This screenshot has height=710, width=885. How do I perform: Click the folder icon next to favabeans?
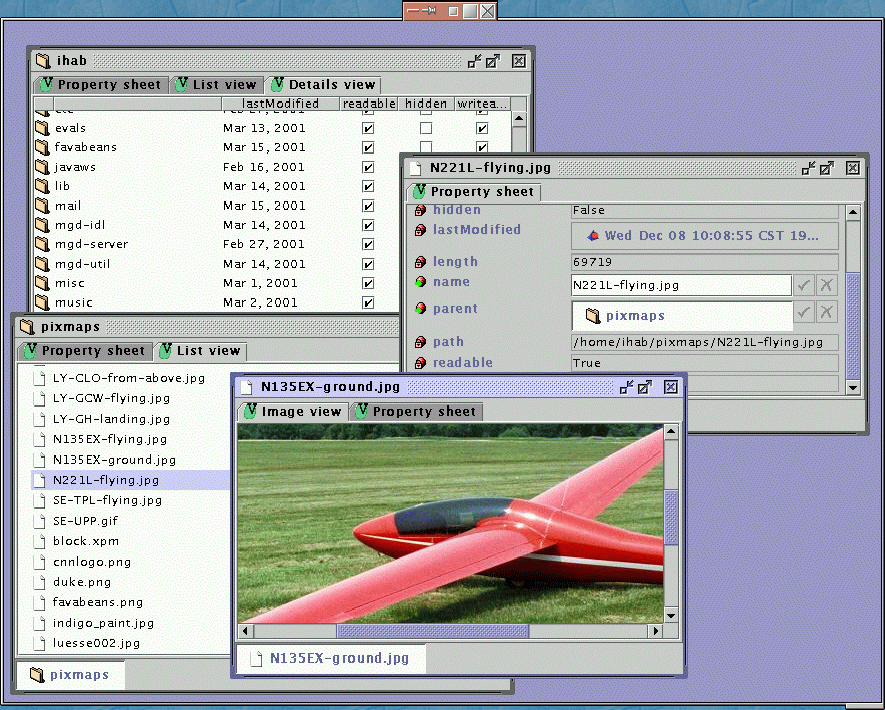tap(42, 147)
